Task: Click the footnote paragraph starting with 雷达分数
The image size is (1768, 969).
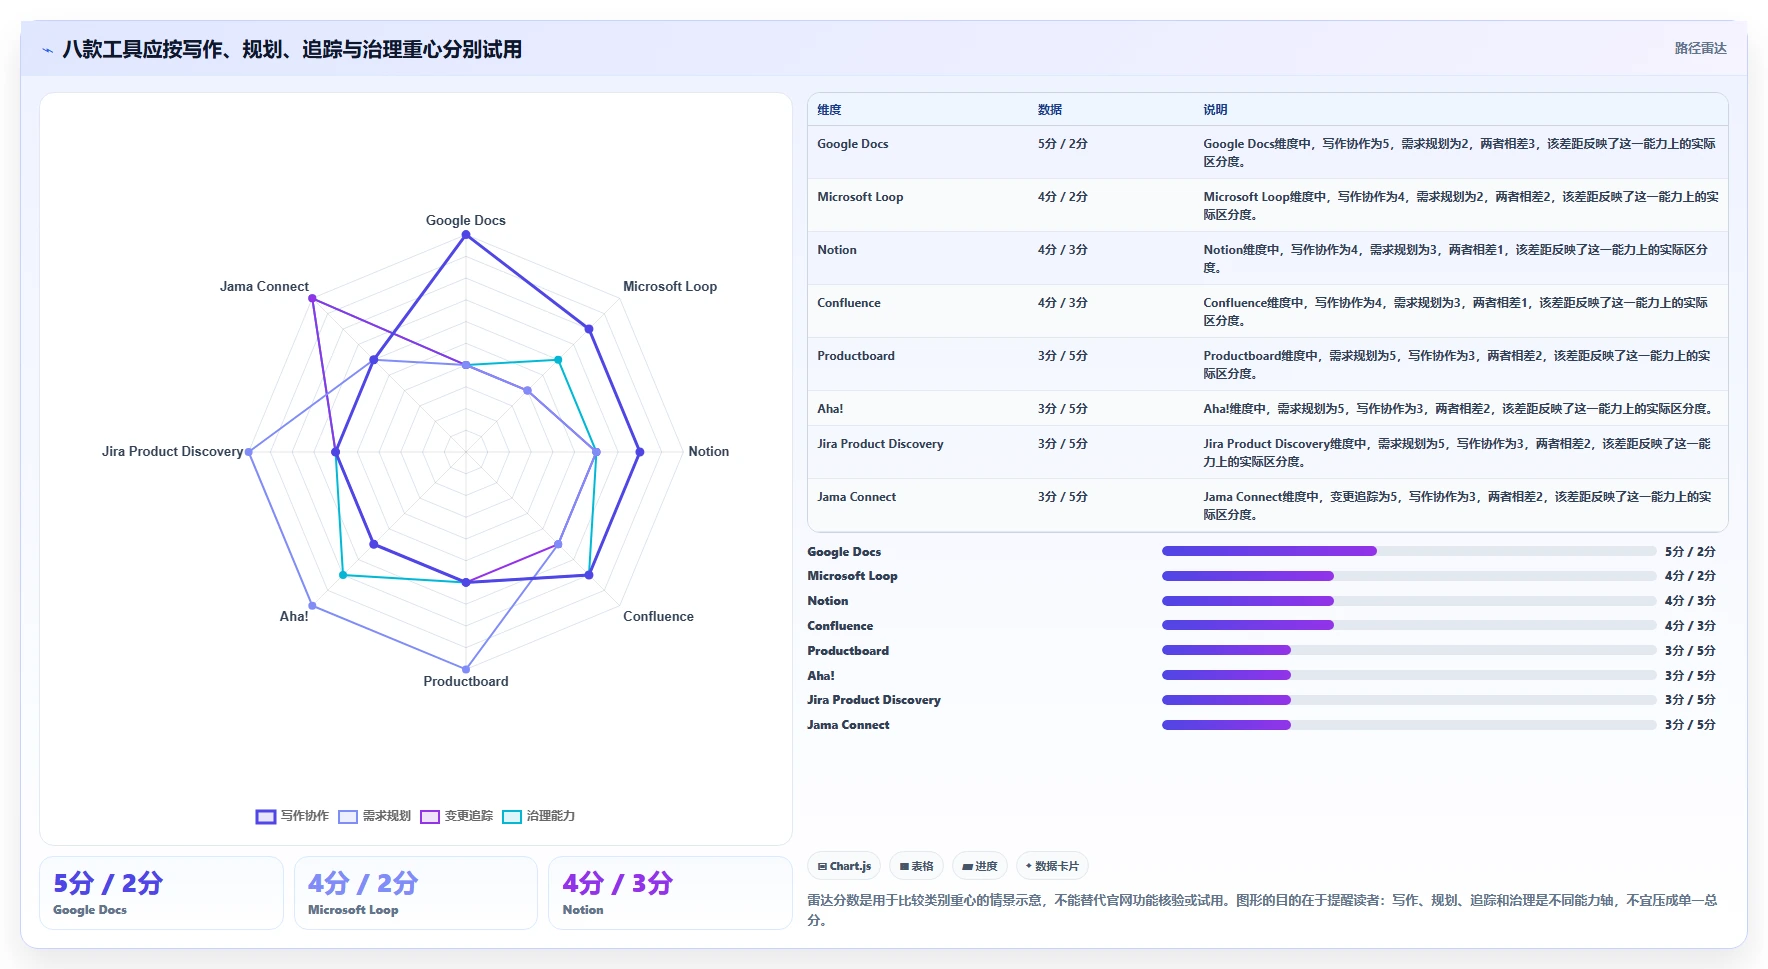Action: pos(1262,910)
